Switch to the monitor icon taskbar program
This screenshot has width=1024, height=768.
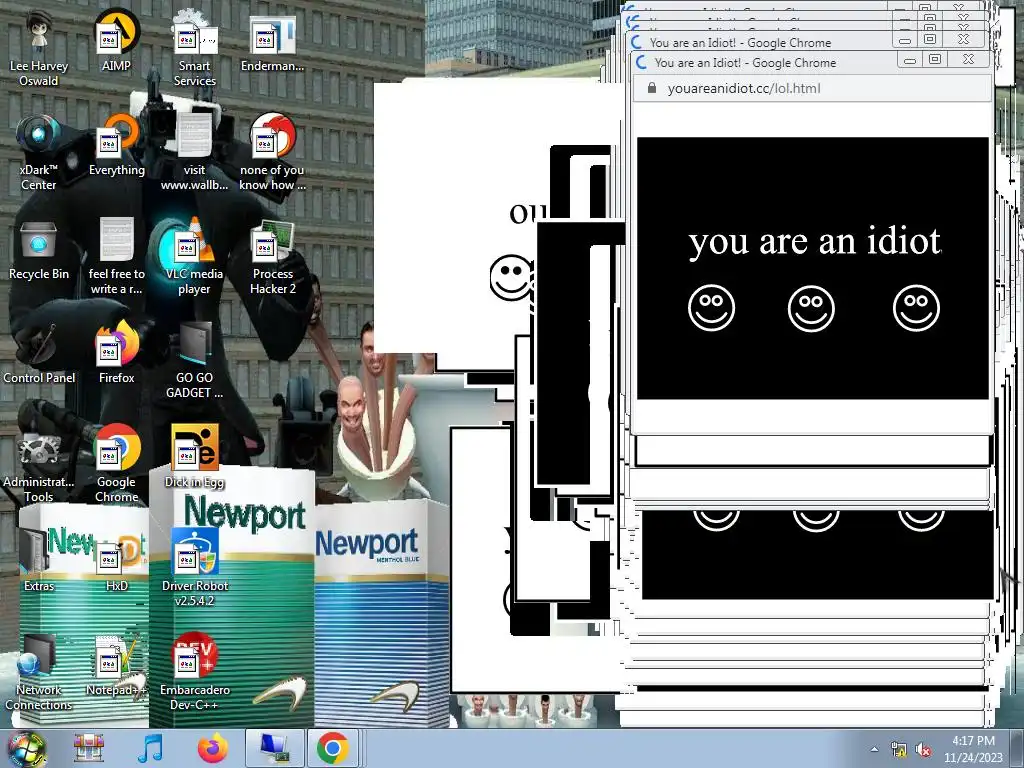[x=274, y=748]
